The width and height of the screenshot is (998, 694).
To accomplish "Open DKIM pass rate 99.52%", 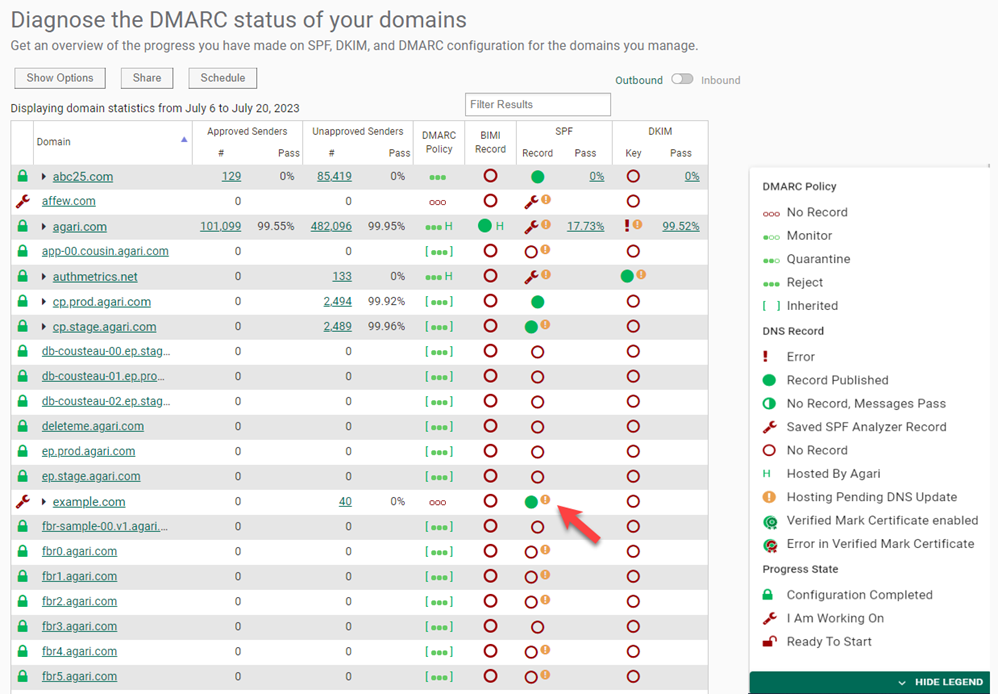I will tap(680, 226).
